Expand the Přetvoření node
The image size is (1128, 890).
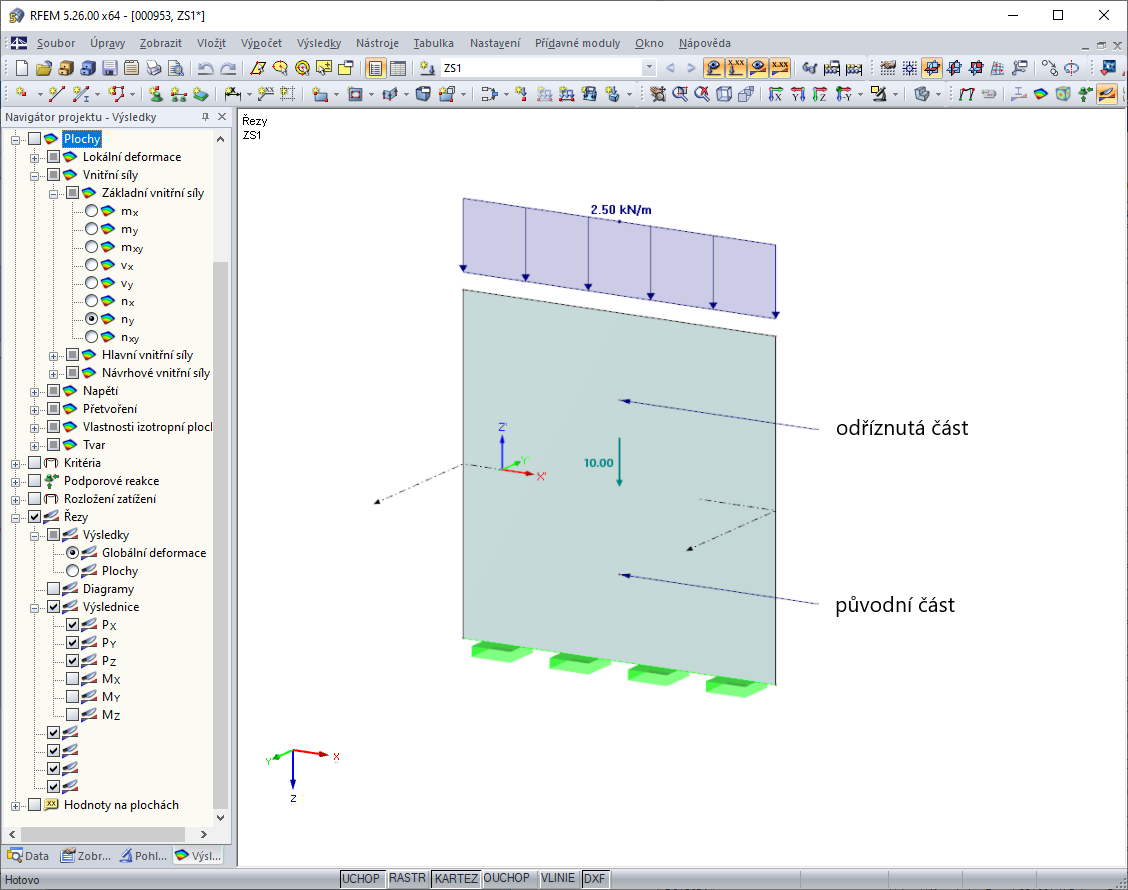[x=34, y=409]
